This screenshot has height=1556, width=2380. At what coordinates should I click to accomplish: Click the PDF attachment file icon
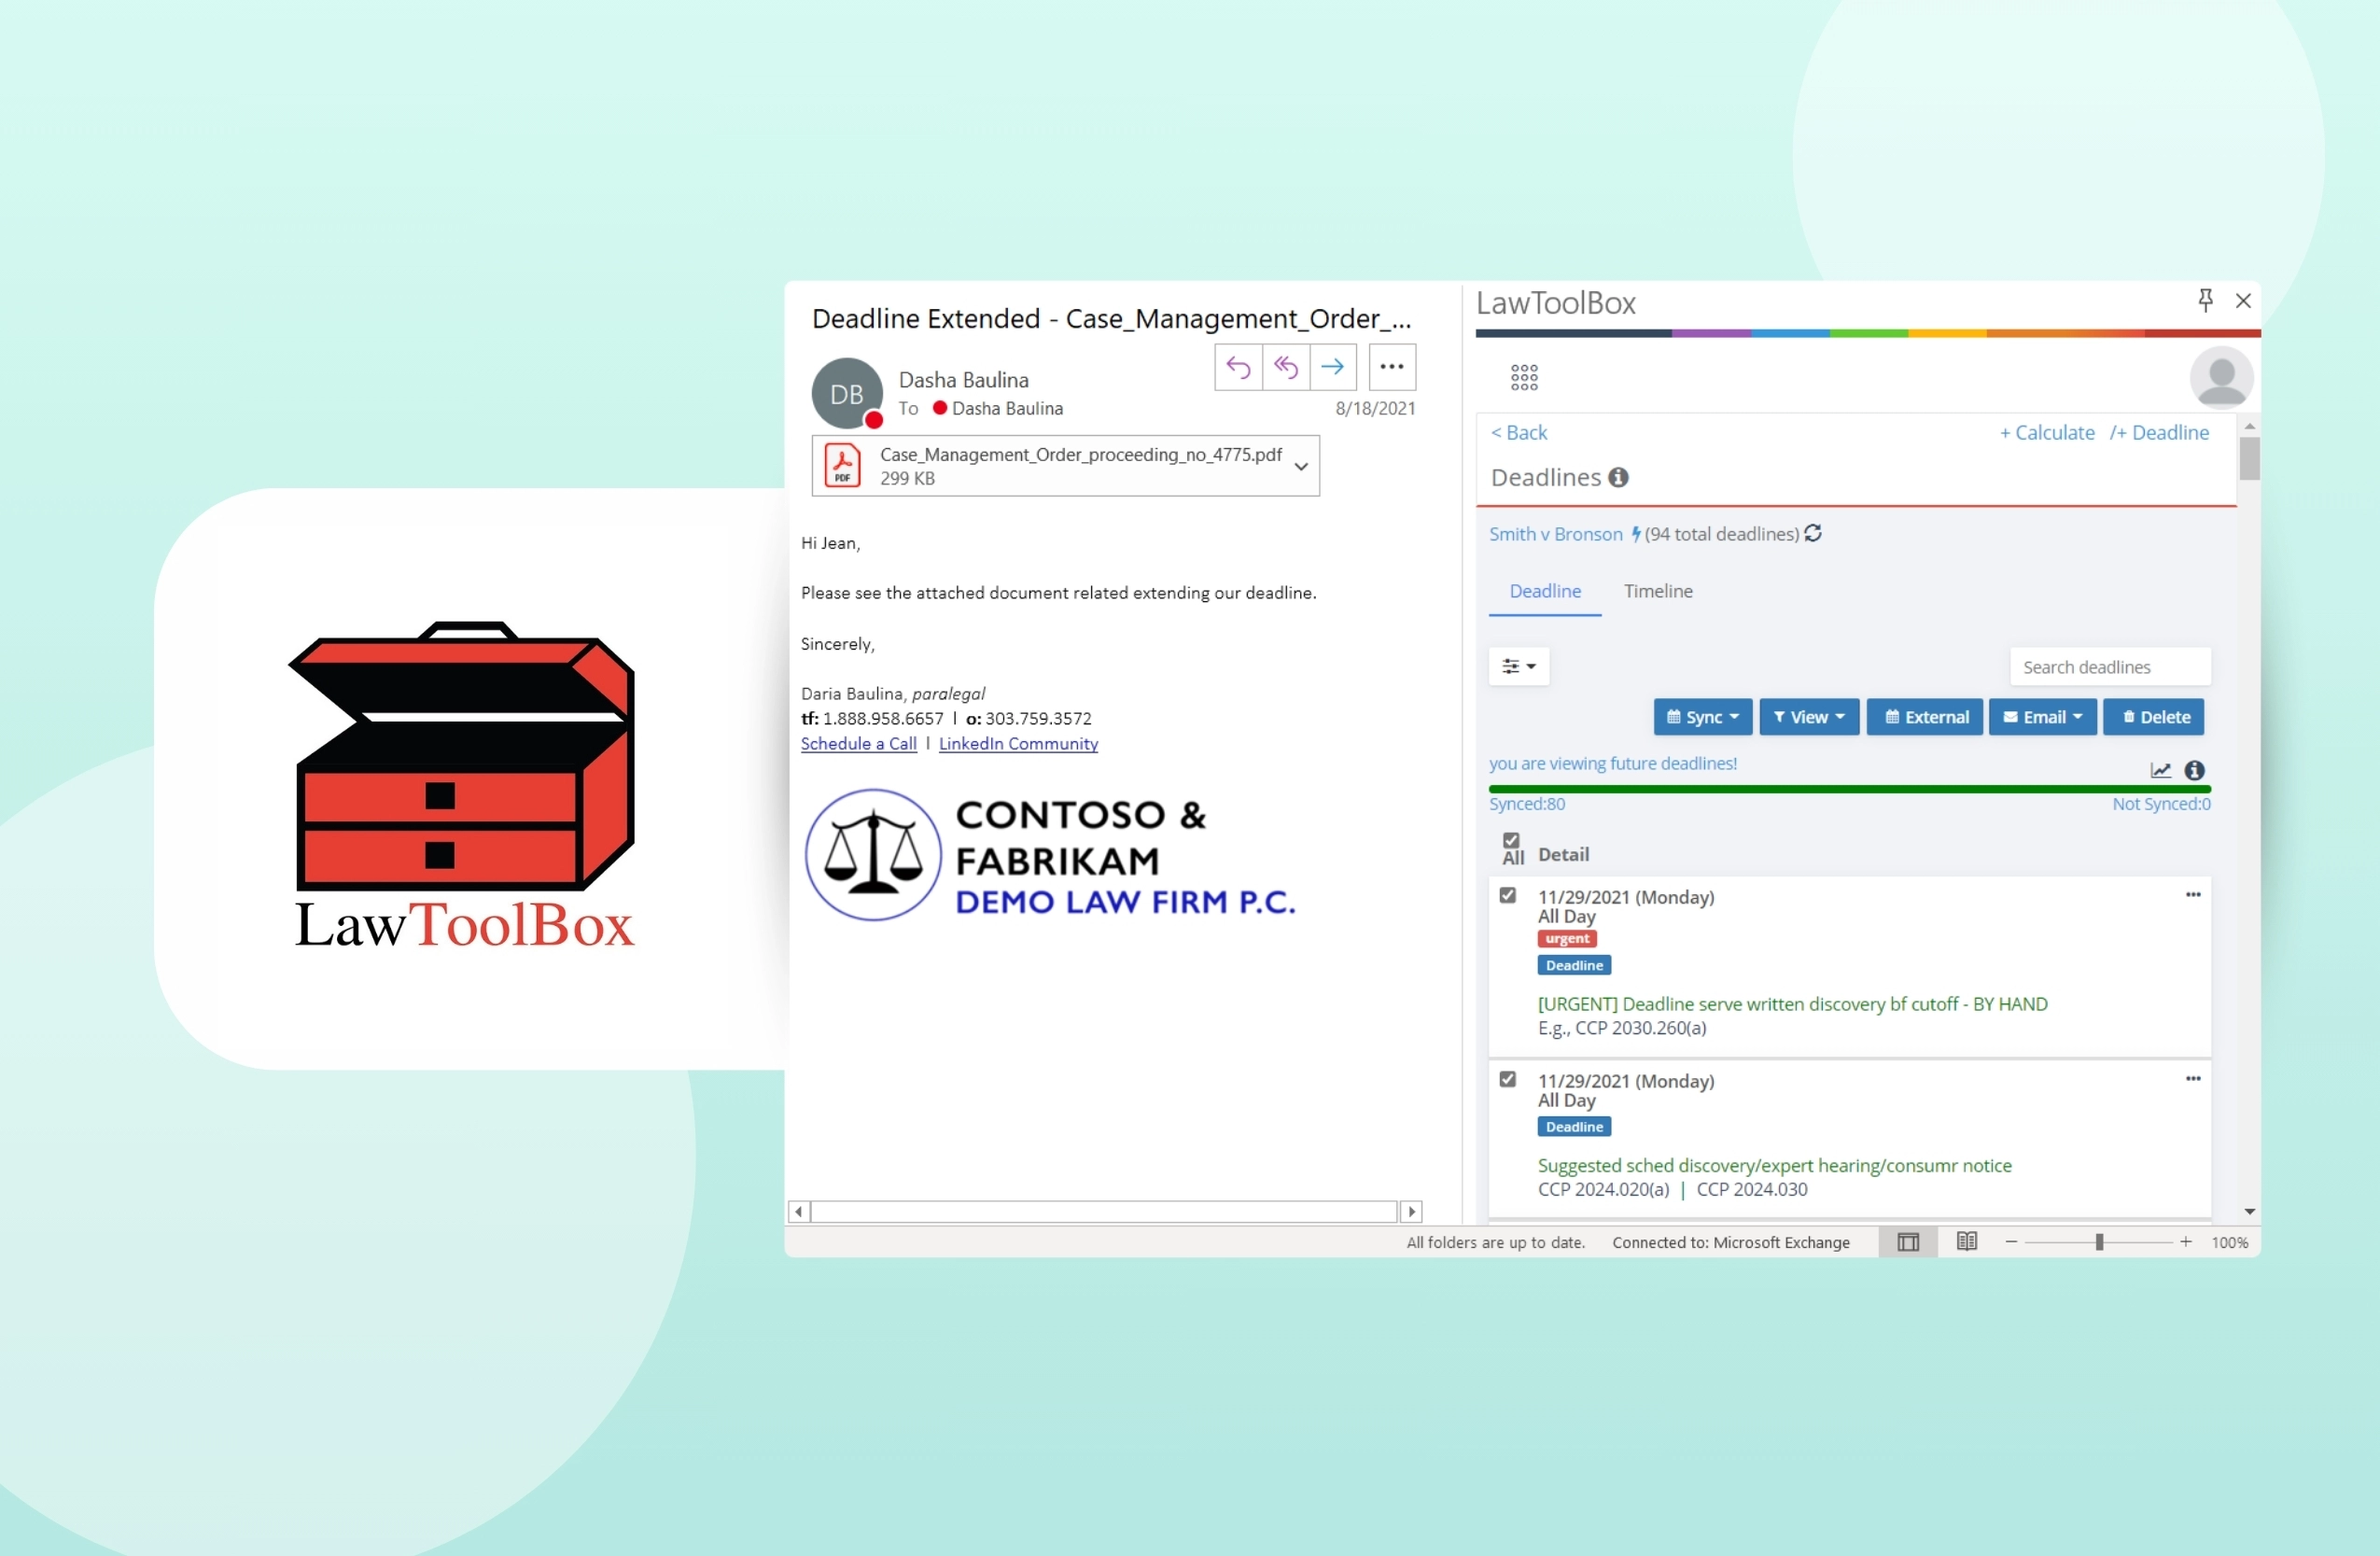pyautogui.click(x=843, y=465)
